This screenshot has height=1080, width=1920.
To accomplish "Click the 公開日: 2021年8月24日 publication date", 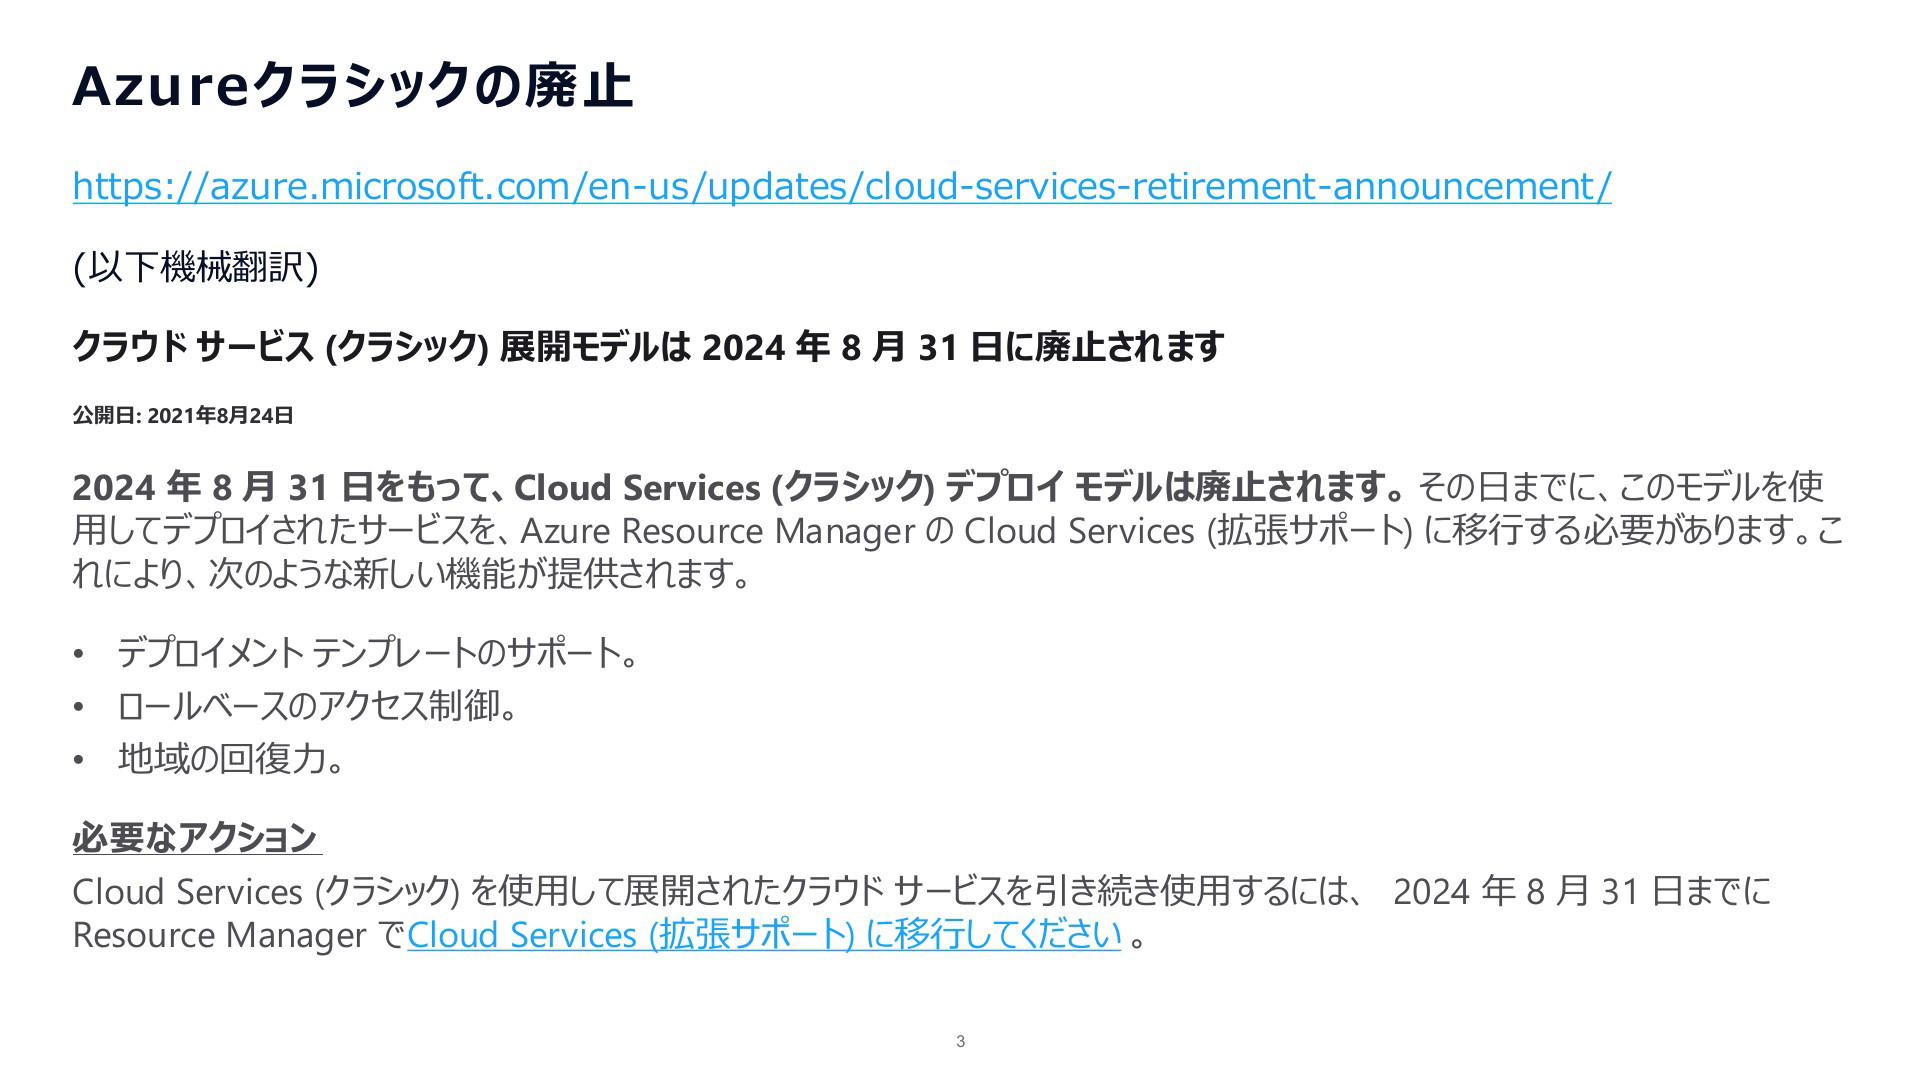I will pyautogui.click(x=183, y=416).
